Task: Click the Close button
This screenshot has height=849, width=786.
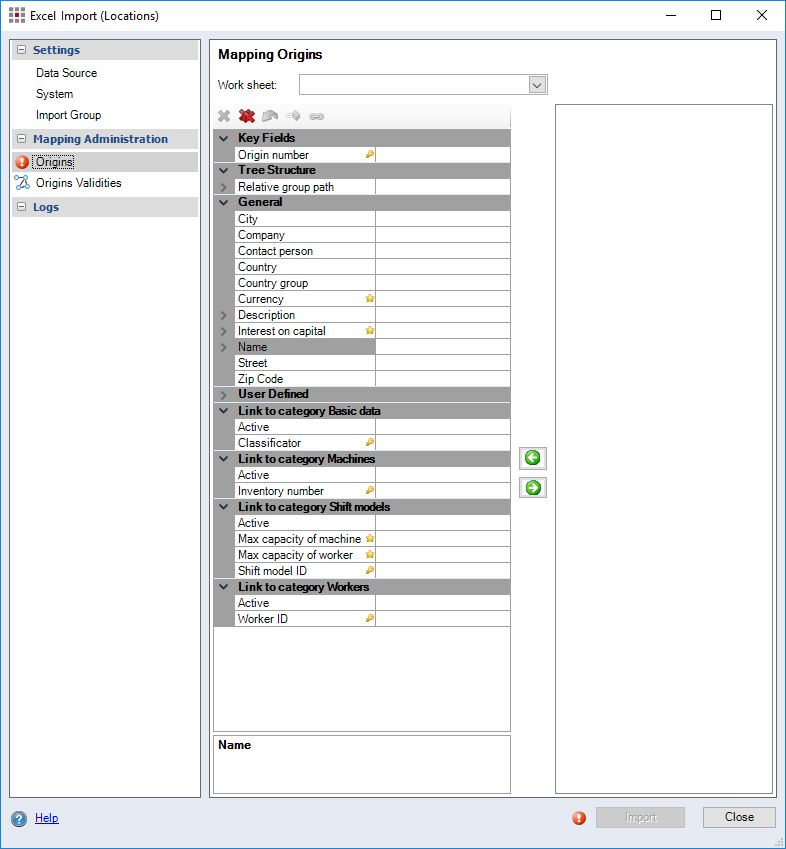Action: click(739, 817)
